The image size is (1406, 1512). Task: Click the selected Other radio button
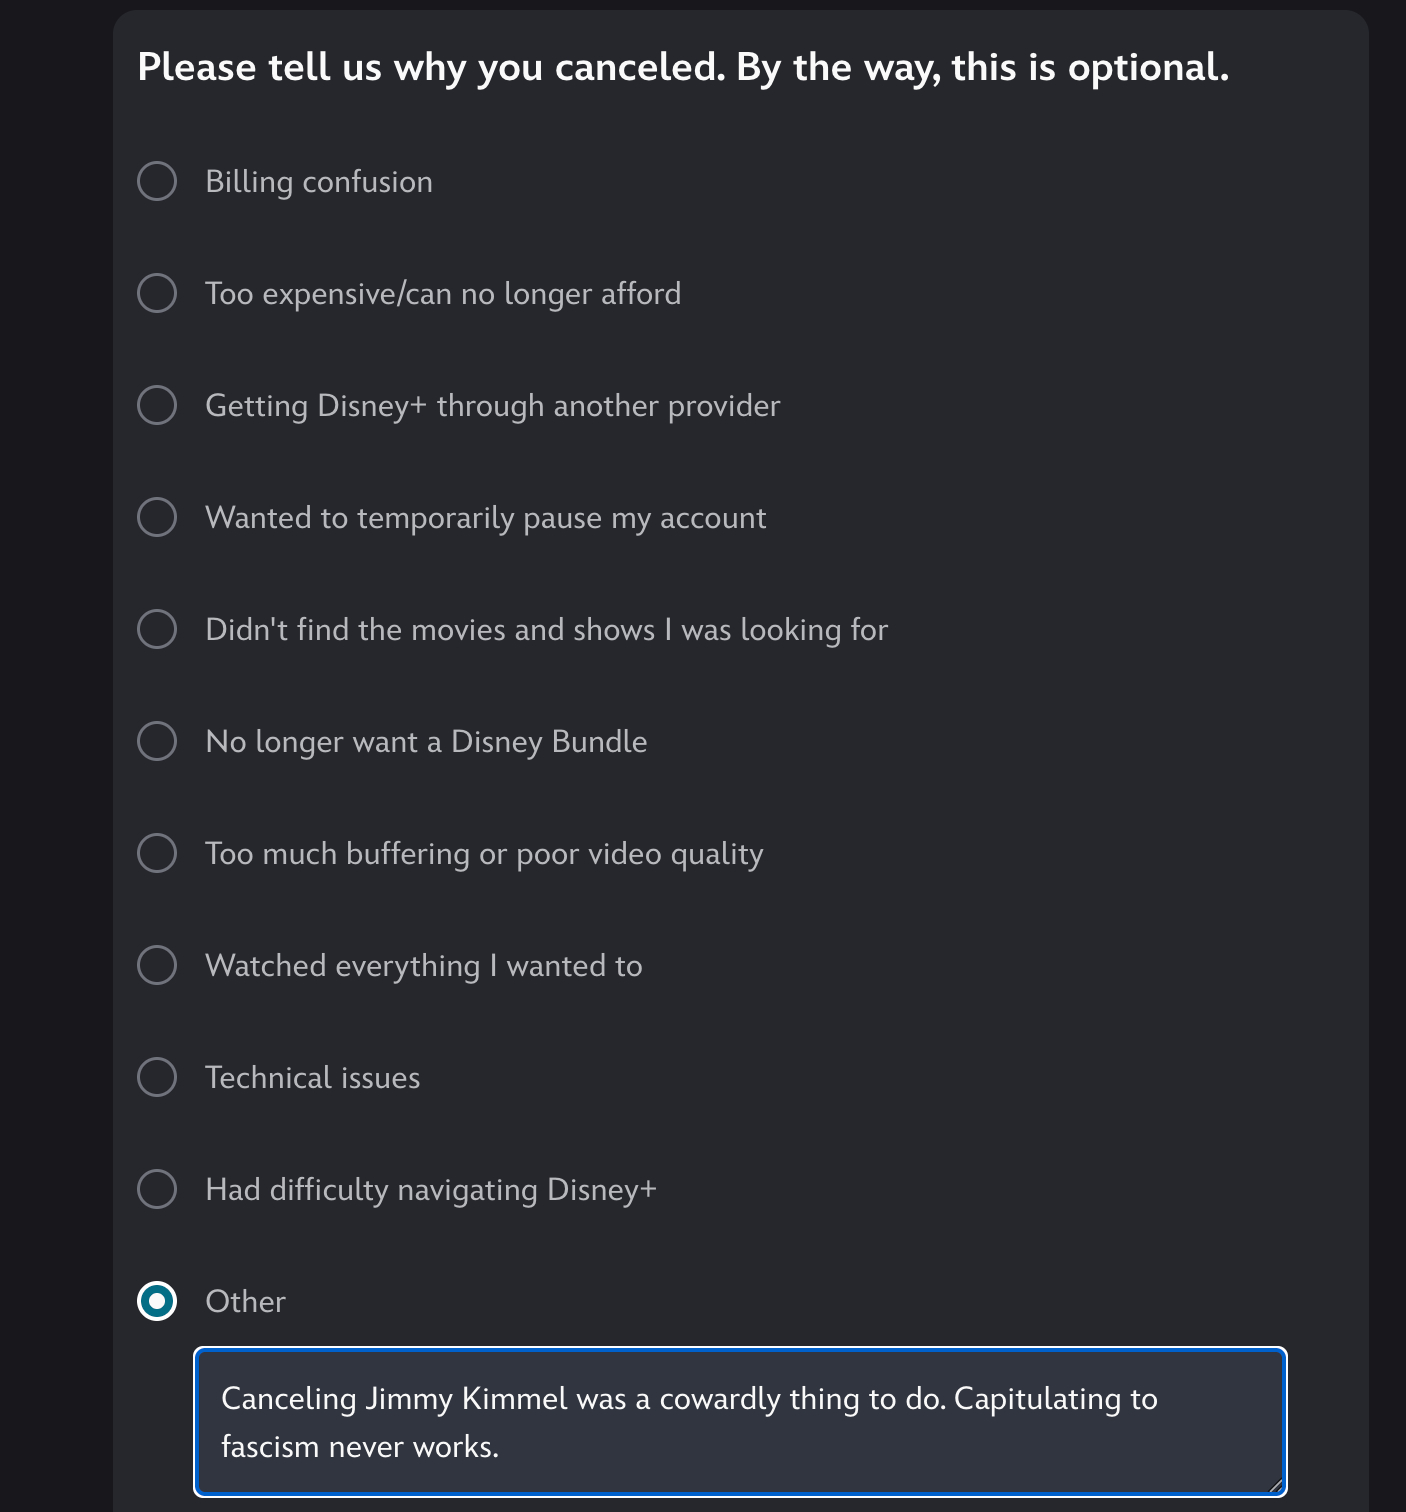pos(157,1301)
